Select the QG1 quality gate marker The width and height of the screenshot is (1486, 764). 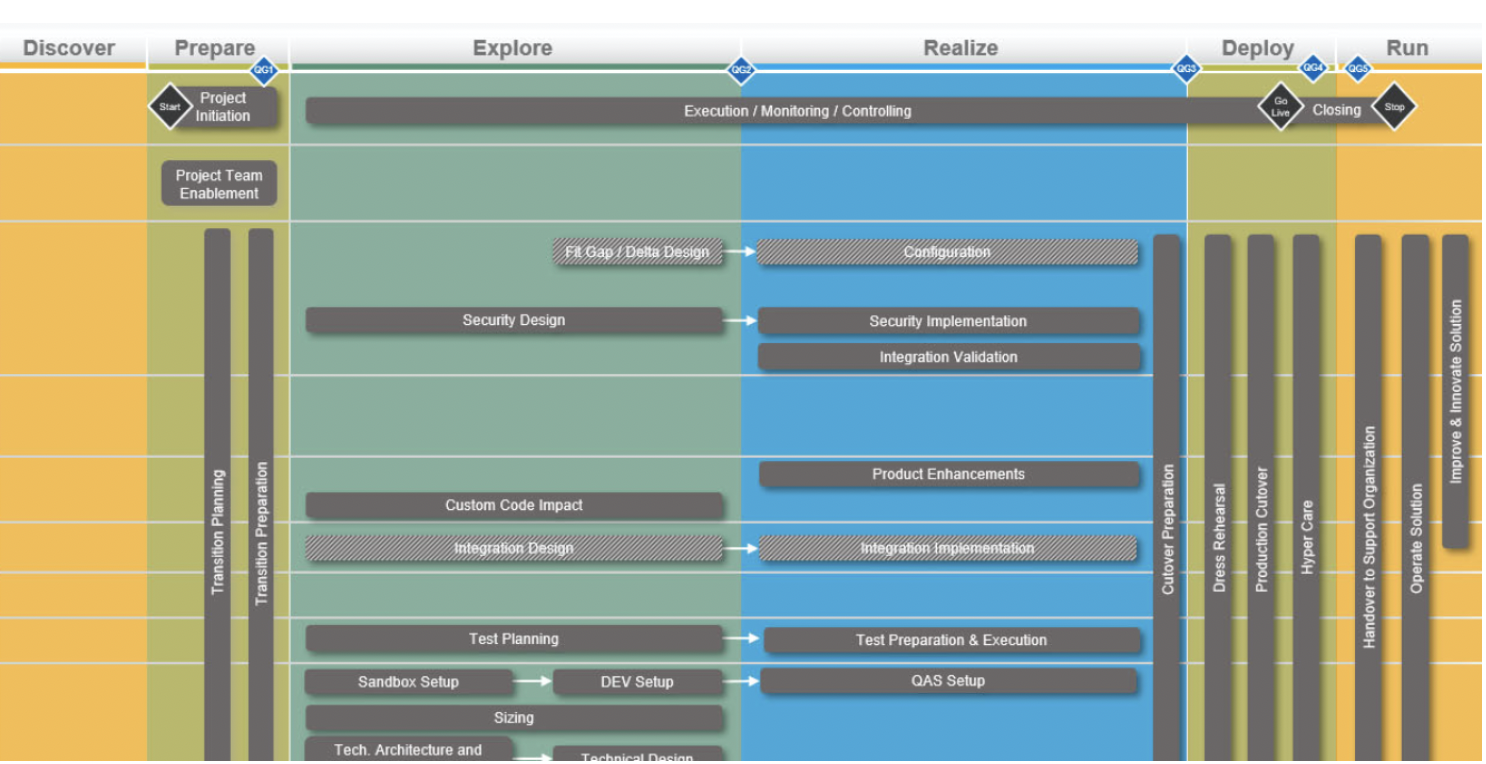click(263, 70)
